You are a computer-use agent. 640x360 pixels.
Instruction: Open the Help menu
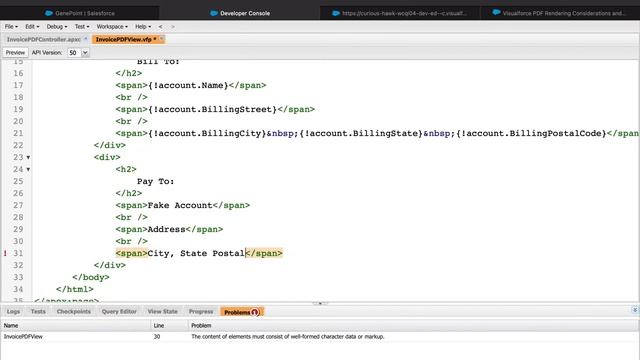click(143, 27)
